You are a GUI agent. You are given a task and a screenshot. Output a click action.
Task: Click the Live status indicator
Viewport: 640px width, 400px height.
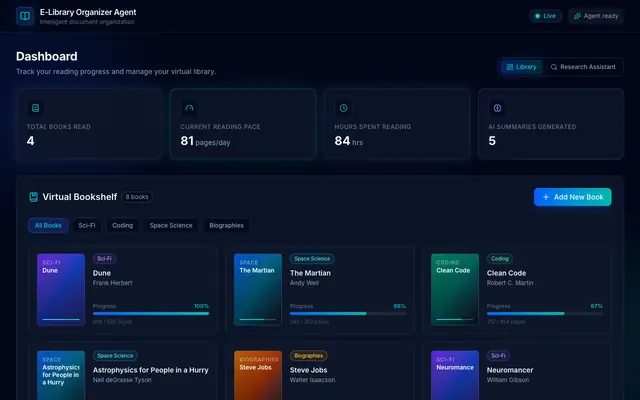click(x=545, y=16)
